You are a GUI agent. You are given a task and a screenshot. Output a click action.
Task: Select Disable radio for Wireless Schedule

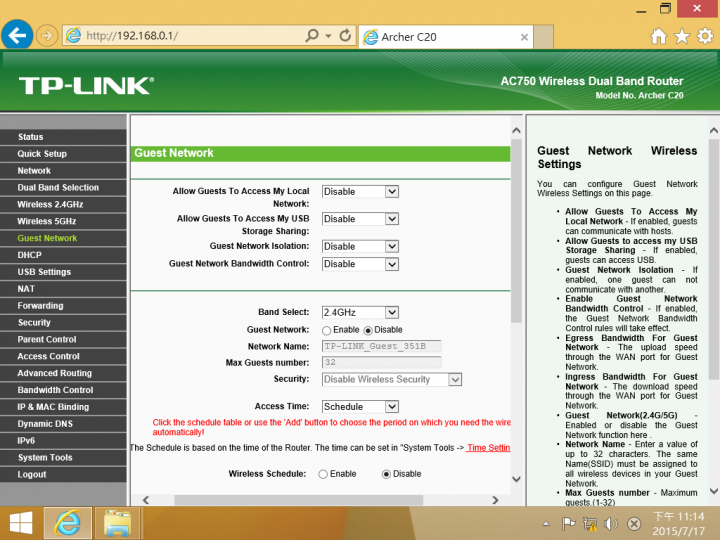(x=386, y=474)
